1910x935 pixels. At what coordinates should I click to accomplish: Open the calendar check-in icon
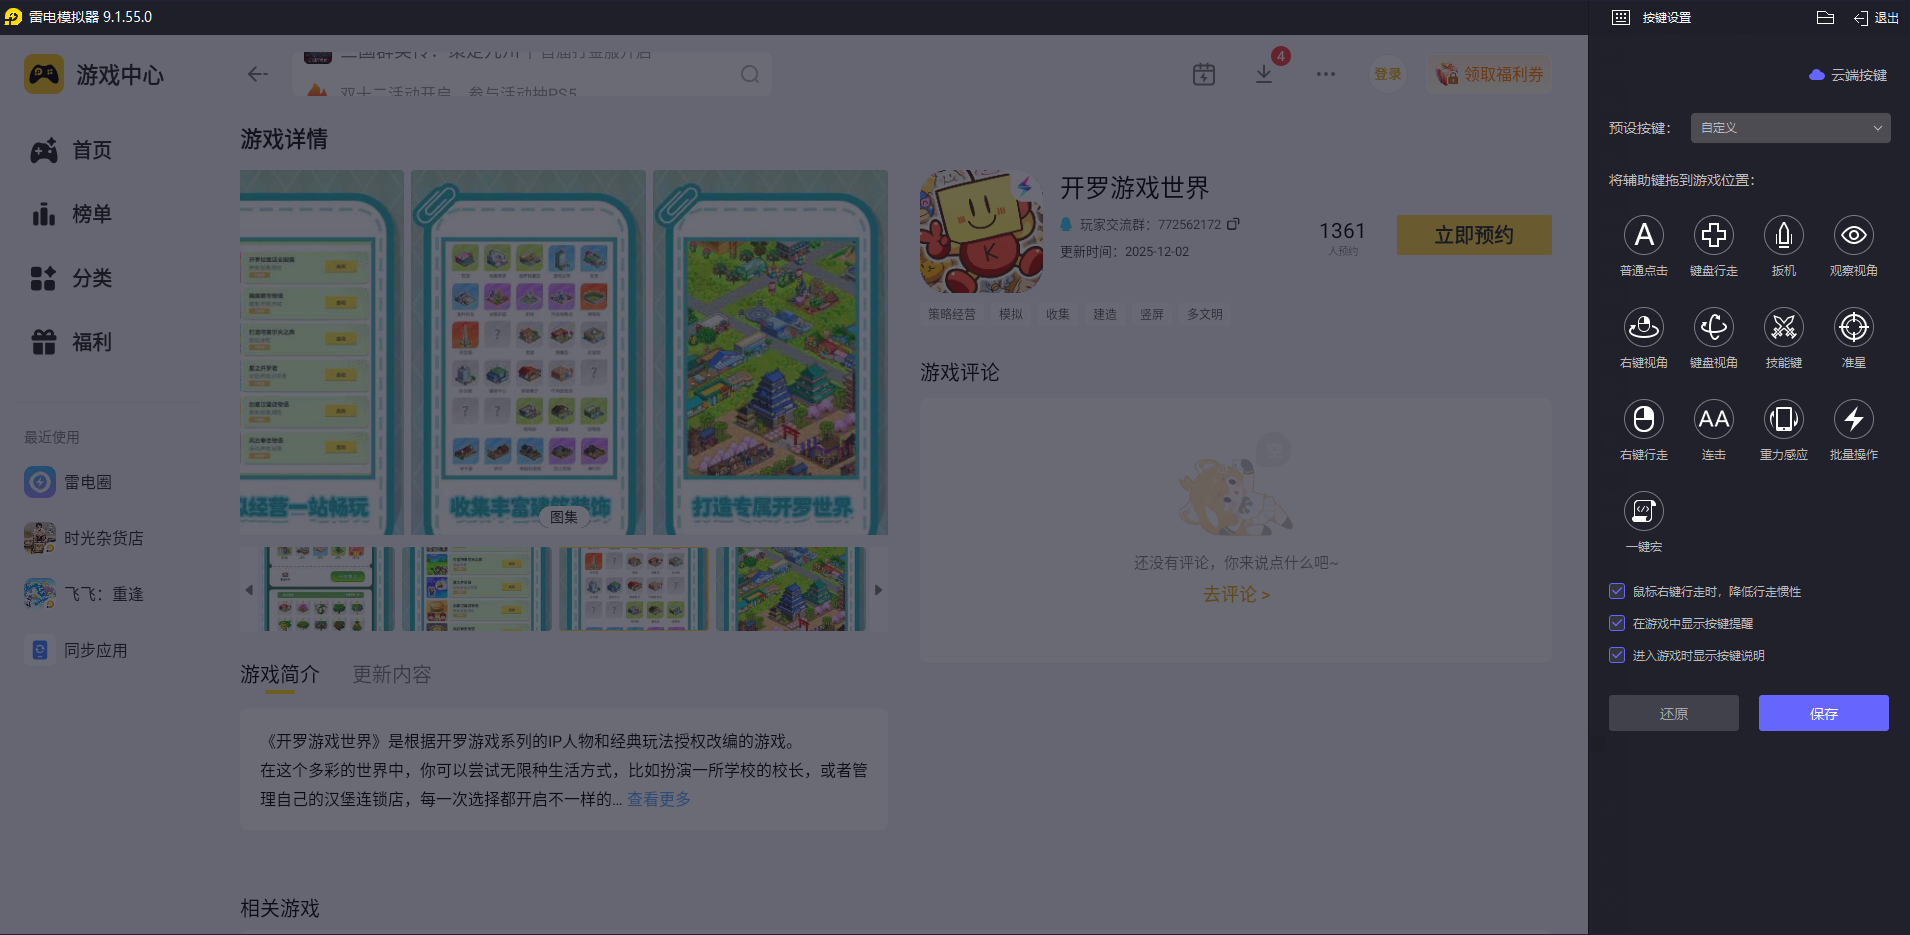click(1204, 74)
